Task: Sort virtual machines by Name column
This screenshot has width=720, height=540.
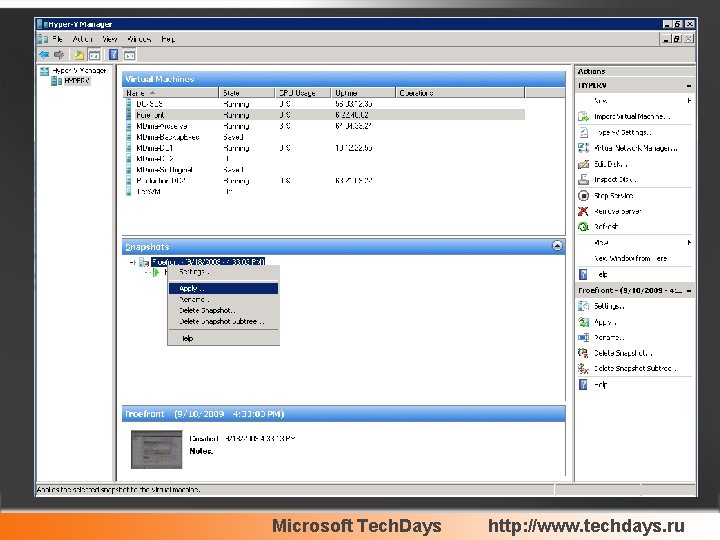Action: (x=170, y=93)
